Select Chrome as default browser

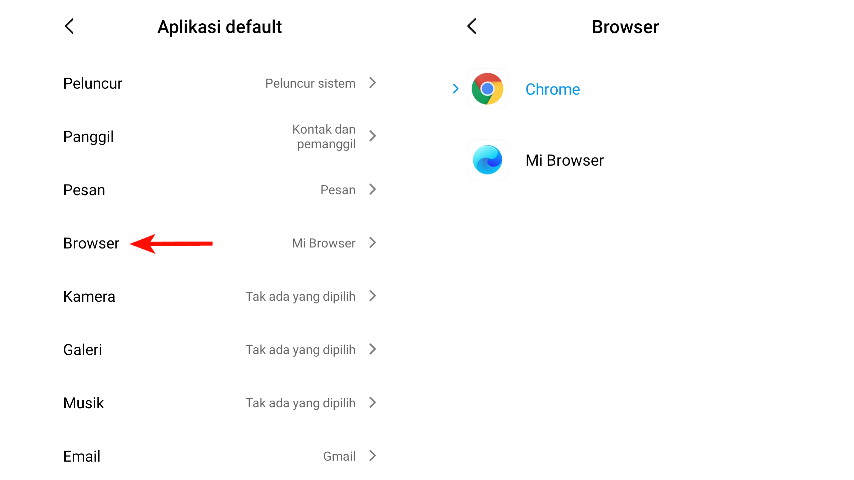click(552, 89)
